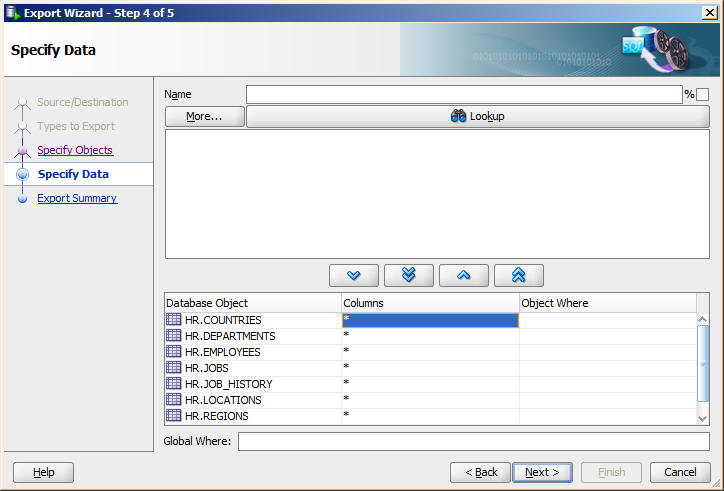Click the move all up double-chevron button
The width and height of the screenshot is (724, 491).
(519, 276)
